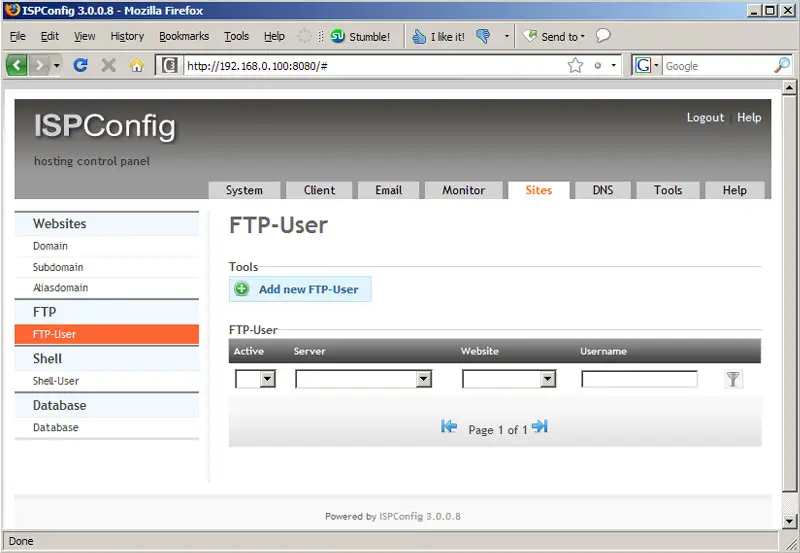The height and width of the screenshot is (553, 800).
Task: Open Subdomain in the sidebar
Action: (x=107, y=267)
